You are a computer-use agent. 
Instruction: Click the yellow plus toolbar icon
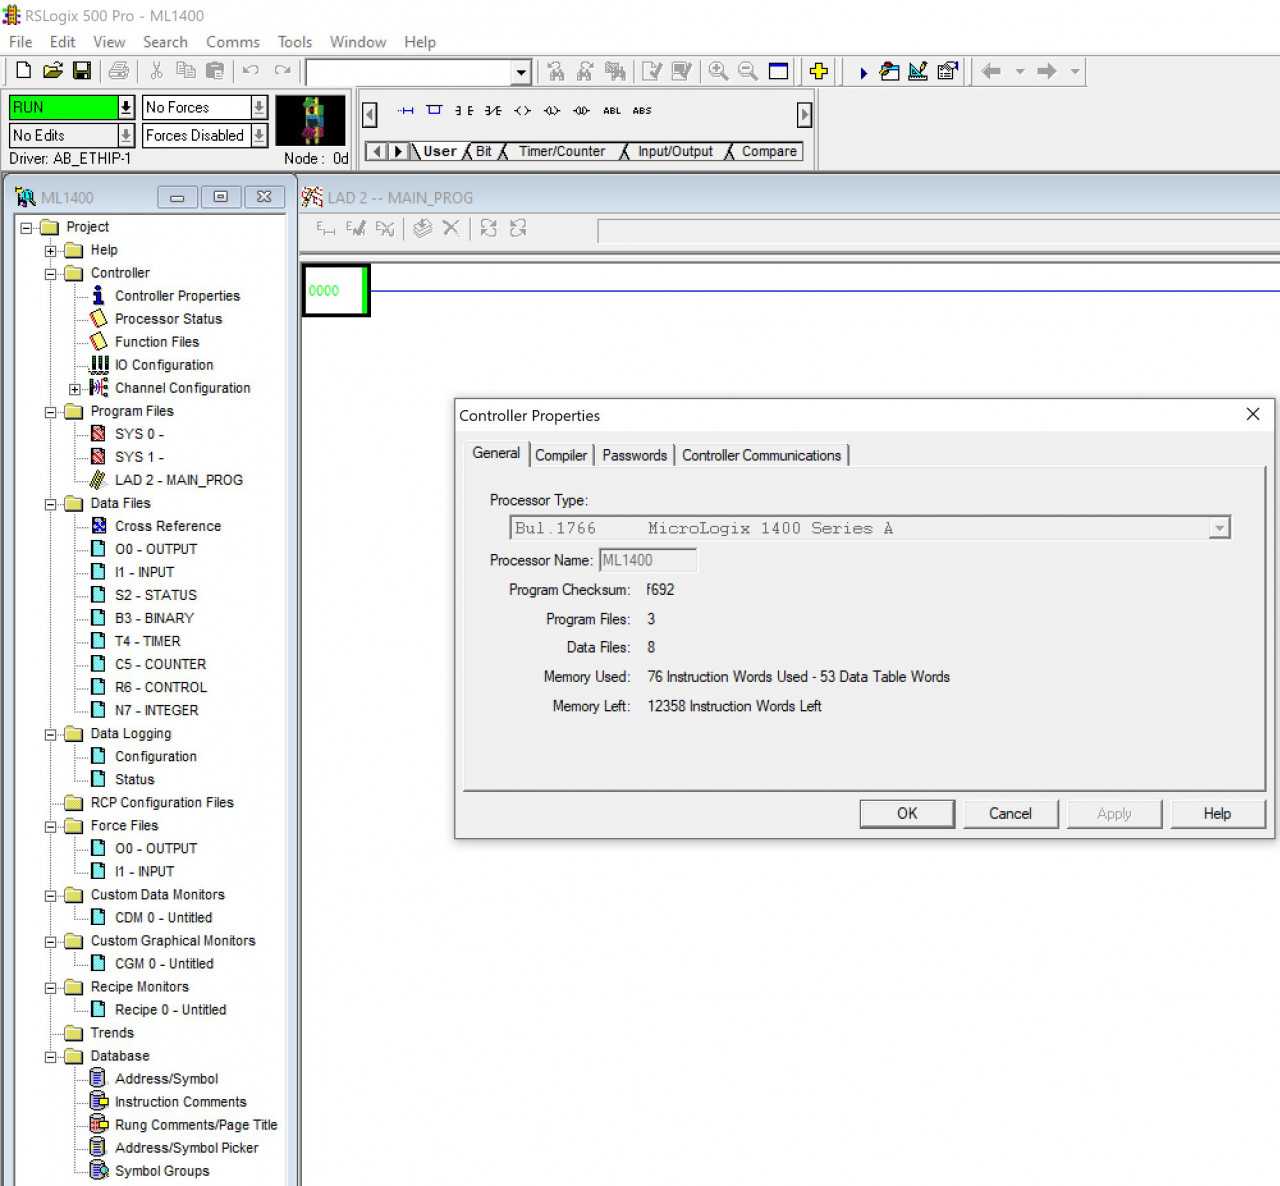(x=818, y=71)
